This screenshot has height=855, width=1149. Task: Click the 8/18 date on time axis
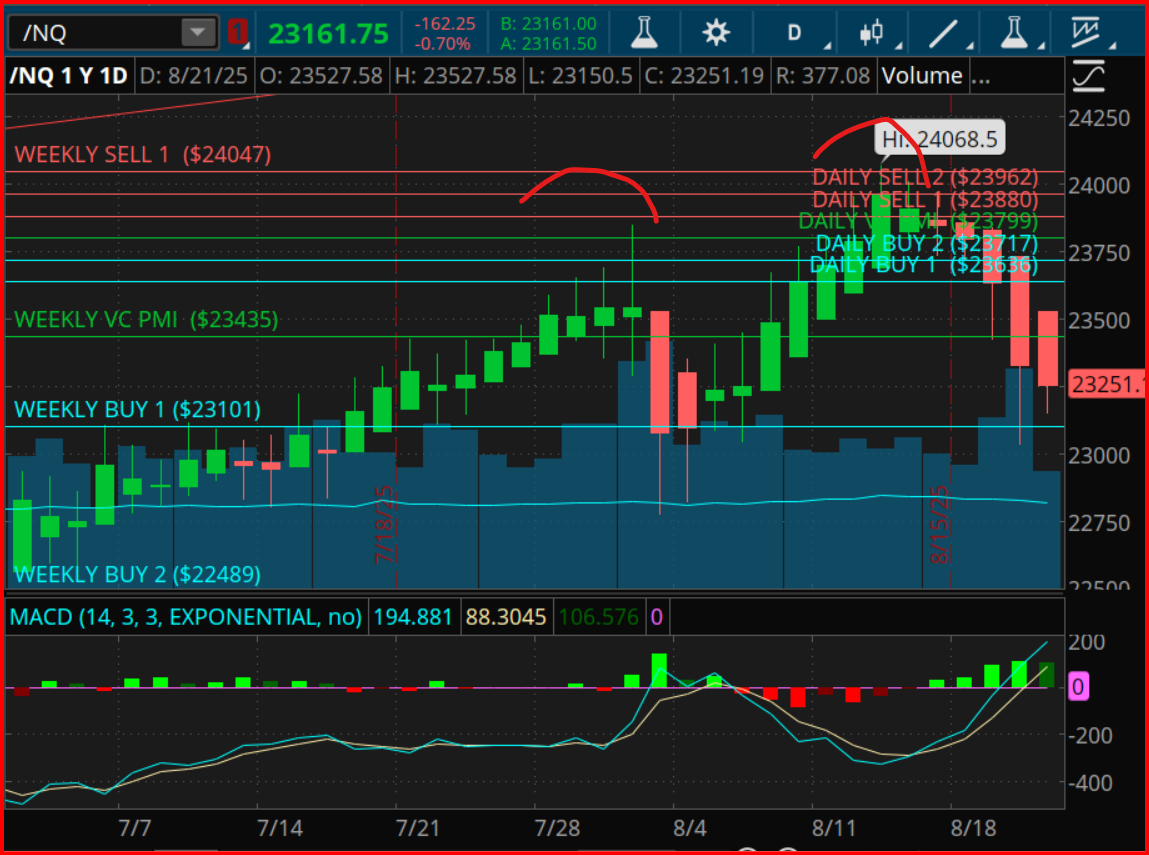coord(973,829)
